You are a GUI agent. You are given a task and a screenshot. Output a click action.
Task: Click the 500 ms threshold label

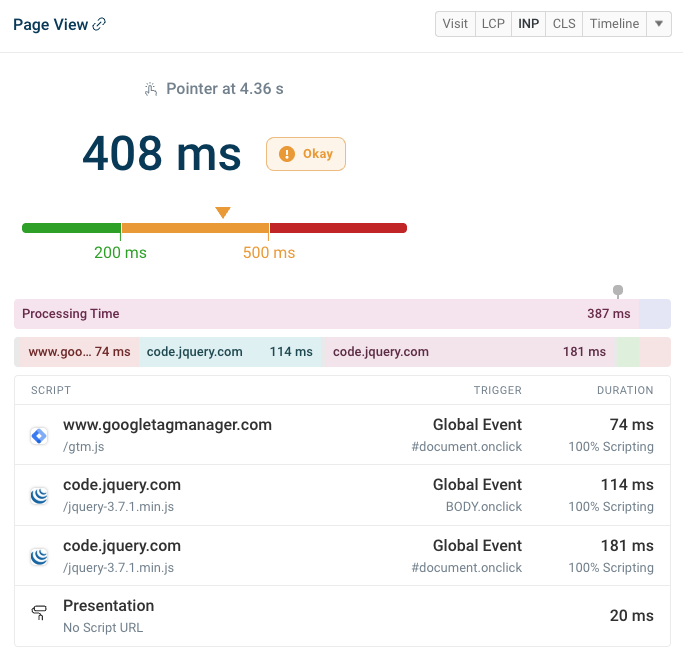(269, 253)
